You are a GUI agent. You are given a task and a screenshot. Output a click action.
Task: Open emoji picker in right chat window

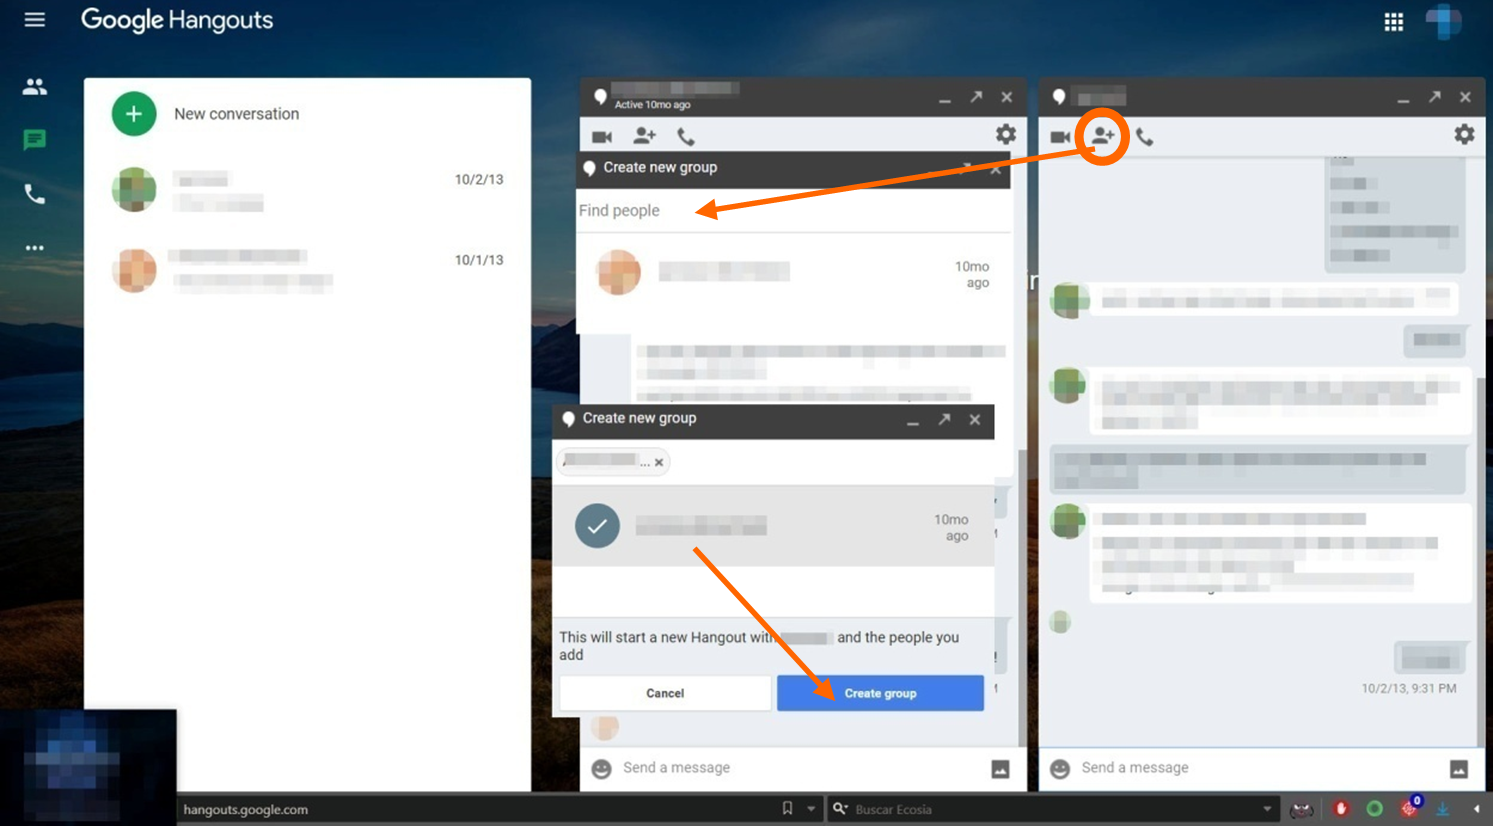pyautogui.click(x=1060, y=768)
